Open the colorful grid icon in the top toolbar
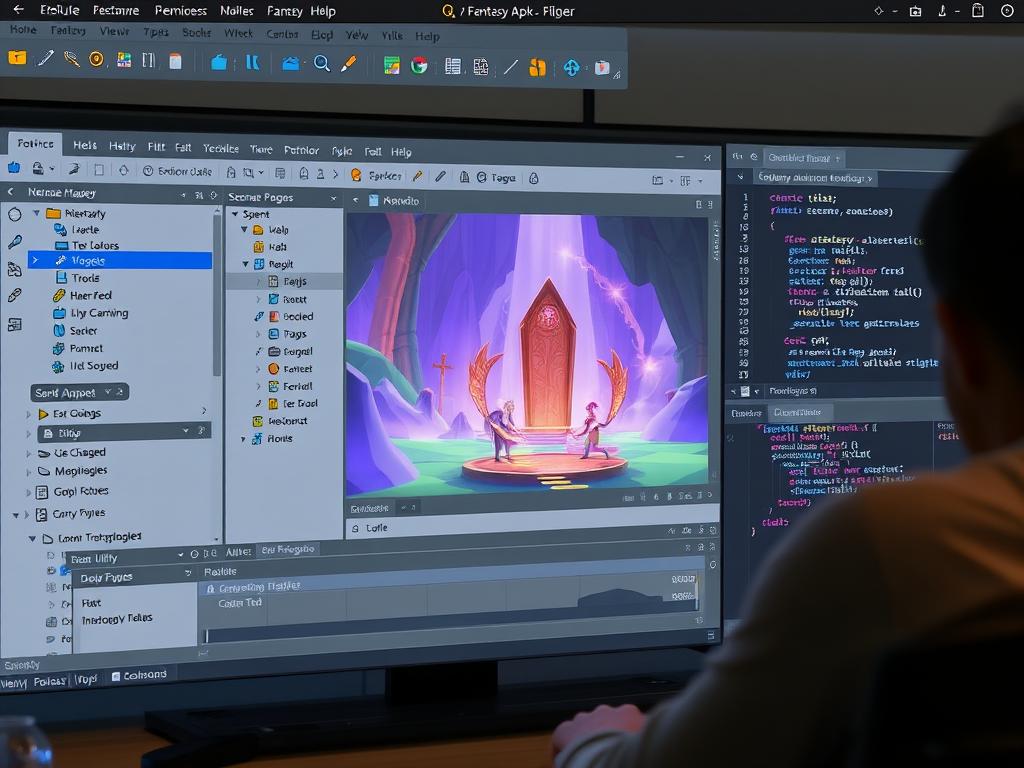 coord(123,61)
